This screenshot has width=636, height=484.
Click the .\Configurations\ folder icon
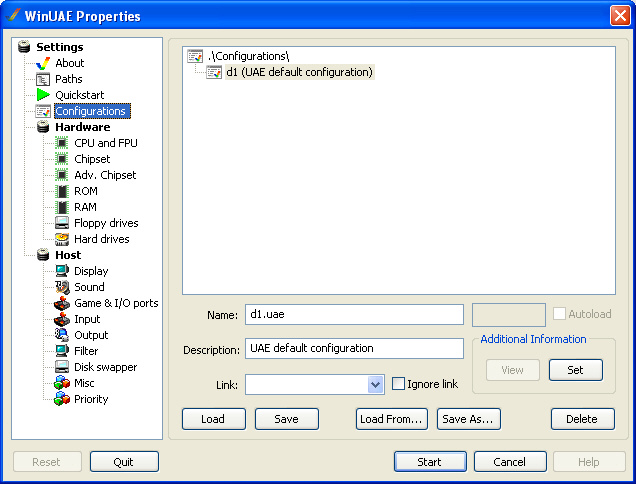195,56
